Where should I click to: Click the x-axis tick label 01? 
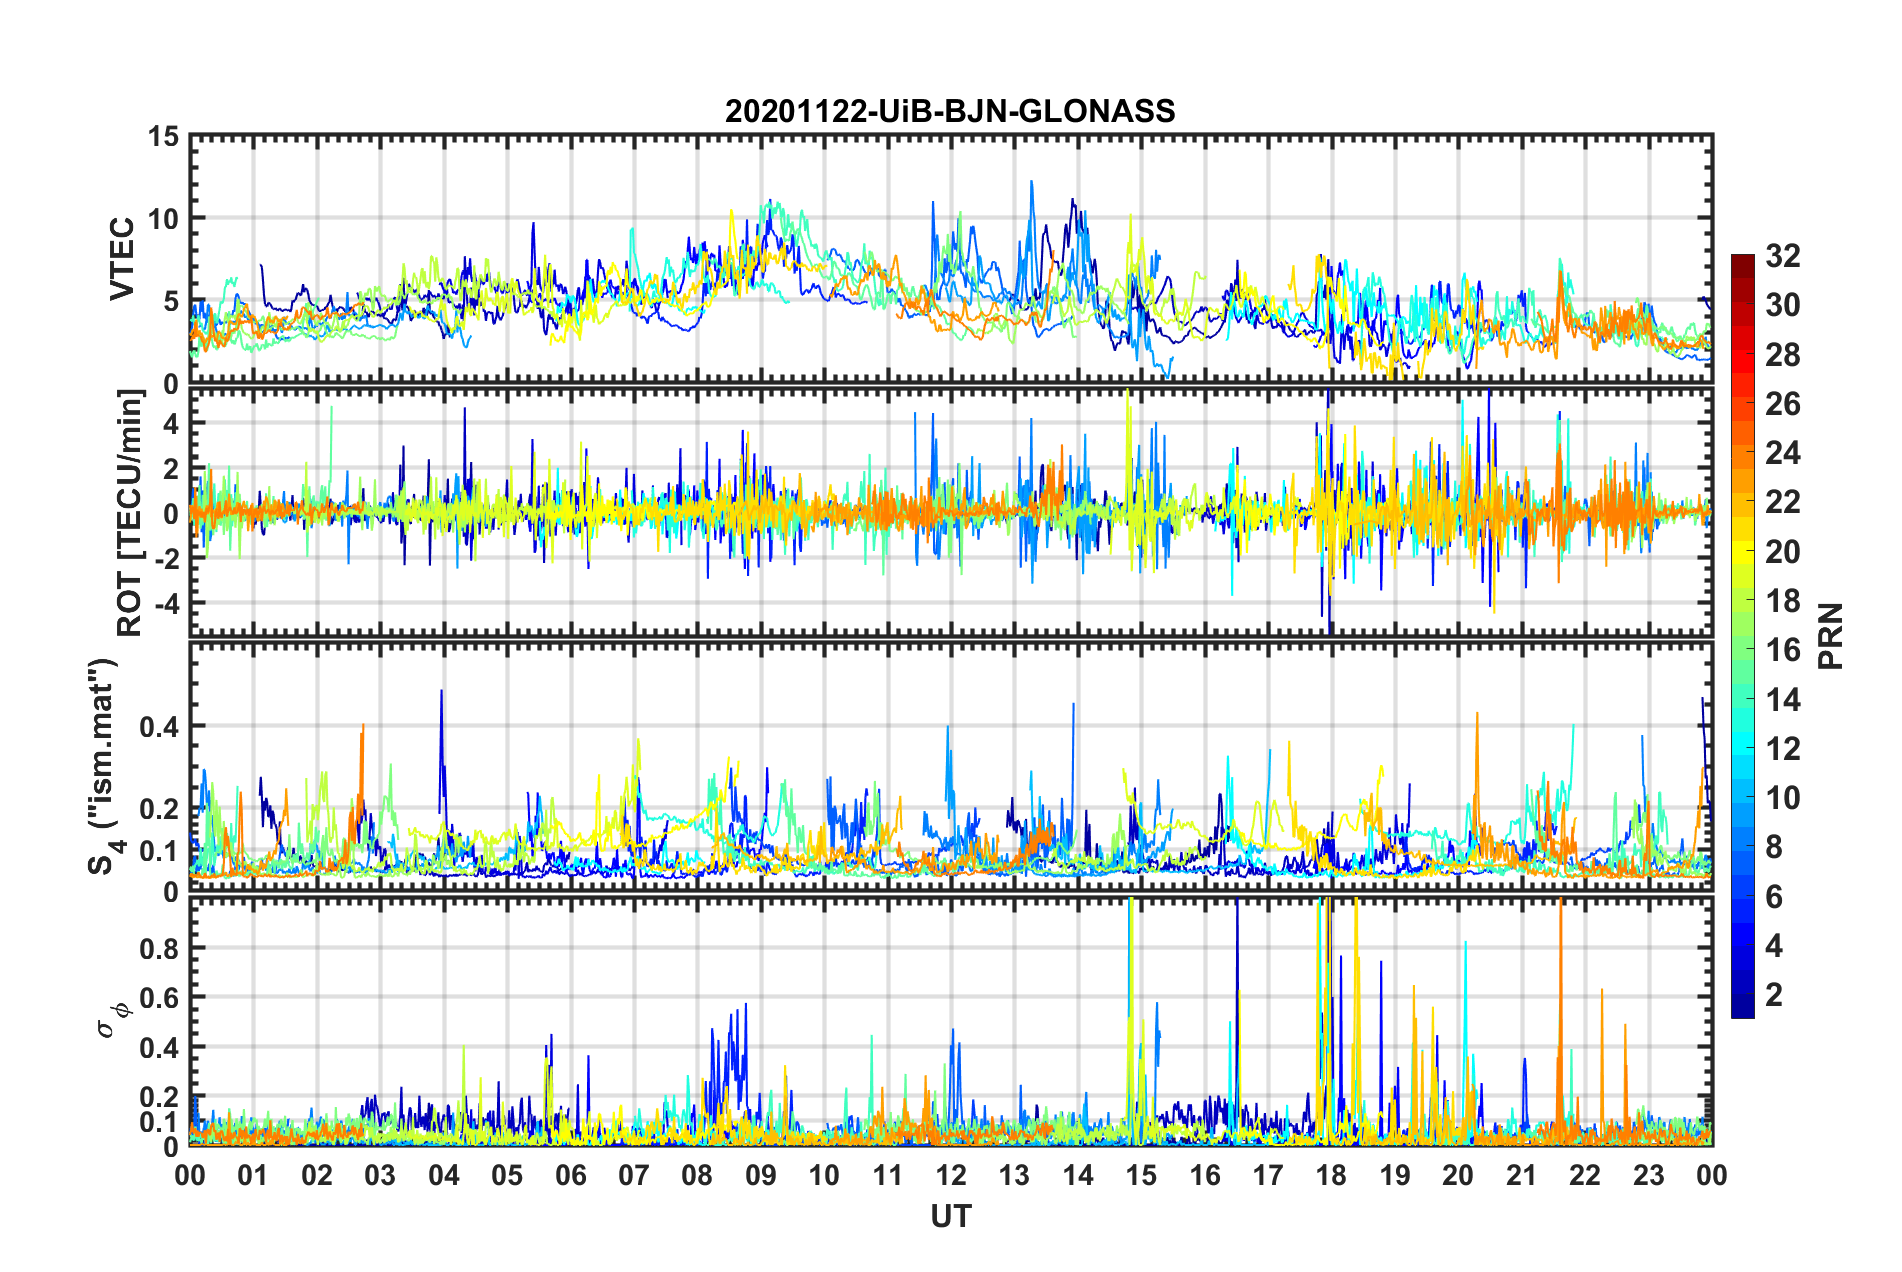pos(253,1175)
